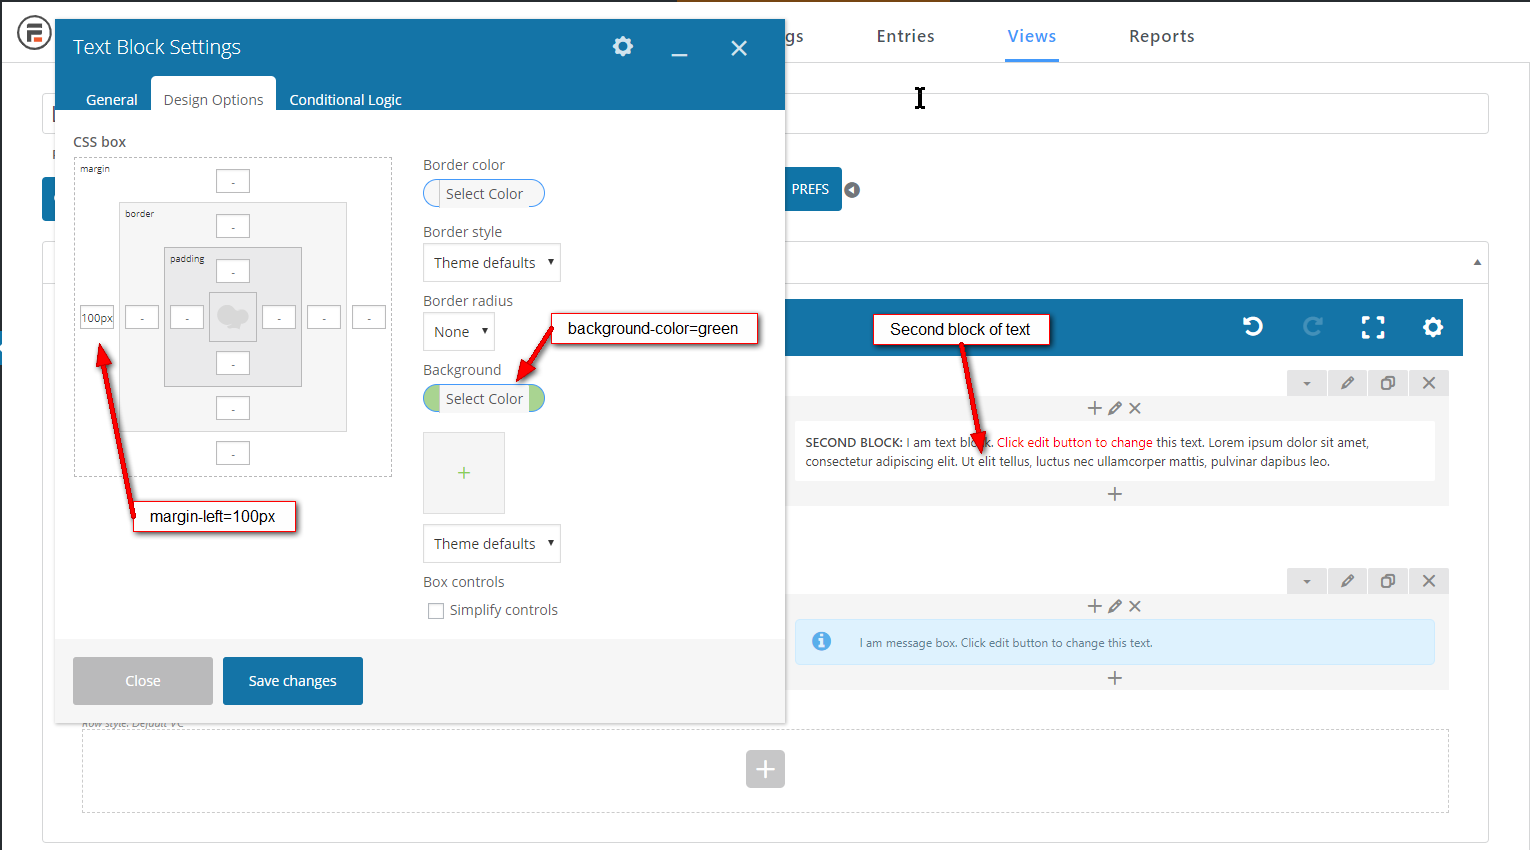Delete the row containing the SECOND BLOCK text

click(x=1429, y=383)
